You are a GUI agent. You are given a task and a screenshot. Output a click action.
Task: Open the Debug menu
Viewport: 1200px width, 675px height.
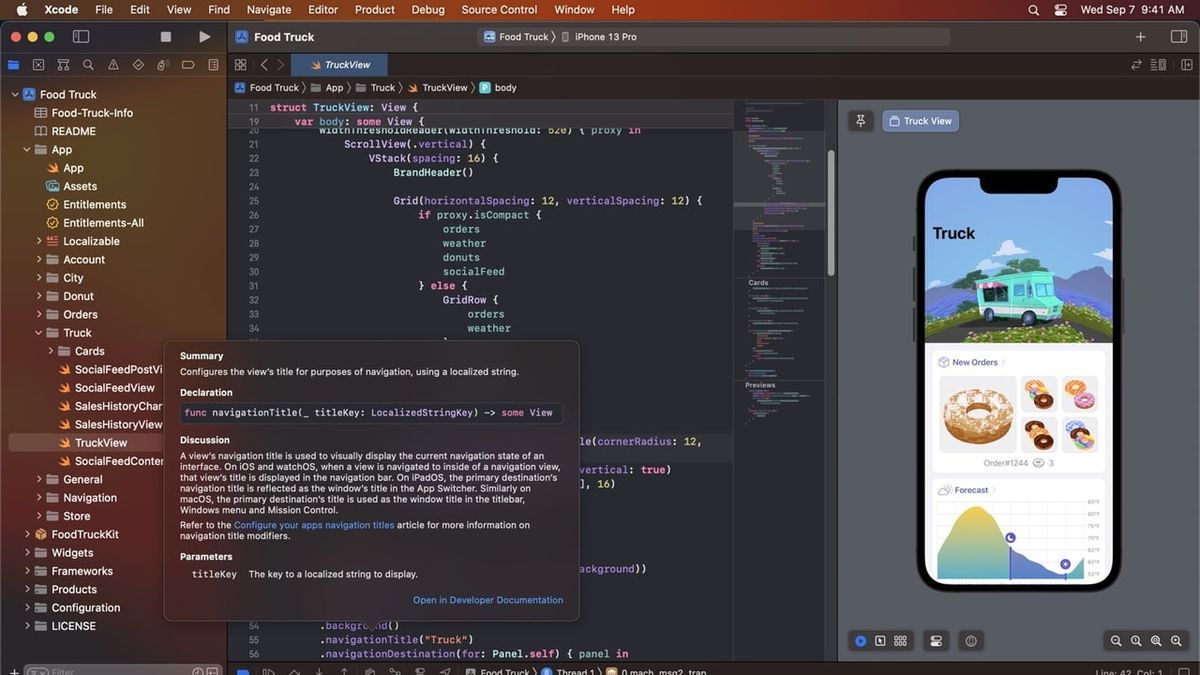427,9
